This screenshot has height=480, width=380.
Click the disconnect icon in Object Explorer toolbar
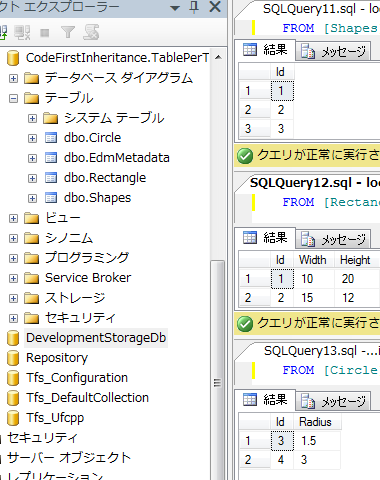[22, 32]
